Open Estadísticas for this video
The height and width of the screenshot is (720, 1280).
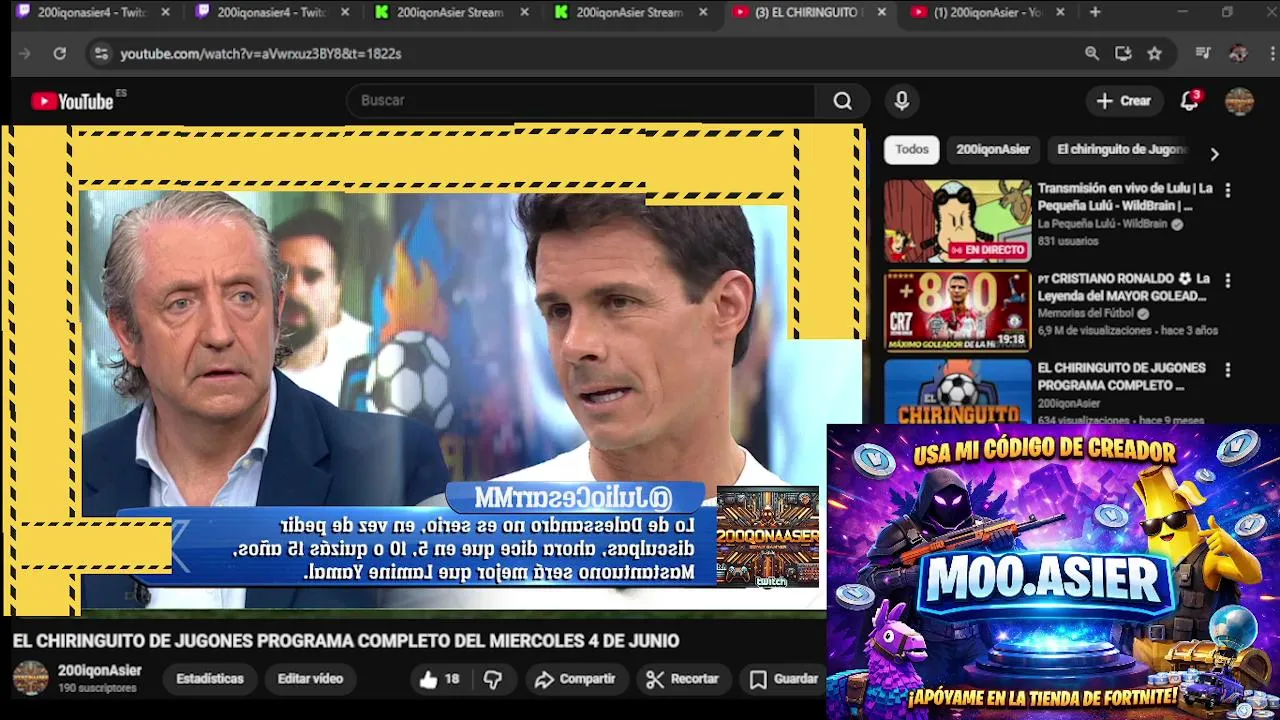pyautogui.click(x=210, y=679)
